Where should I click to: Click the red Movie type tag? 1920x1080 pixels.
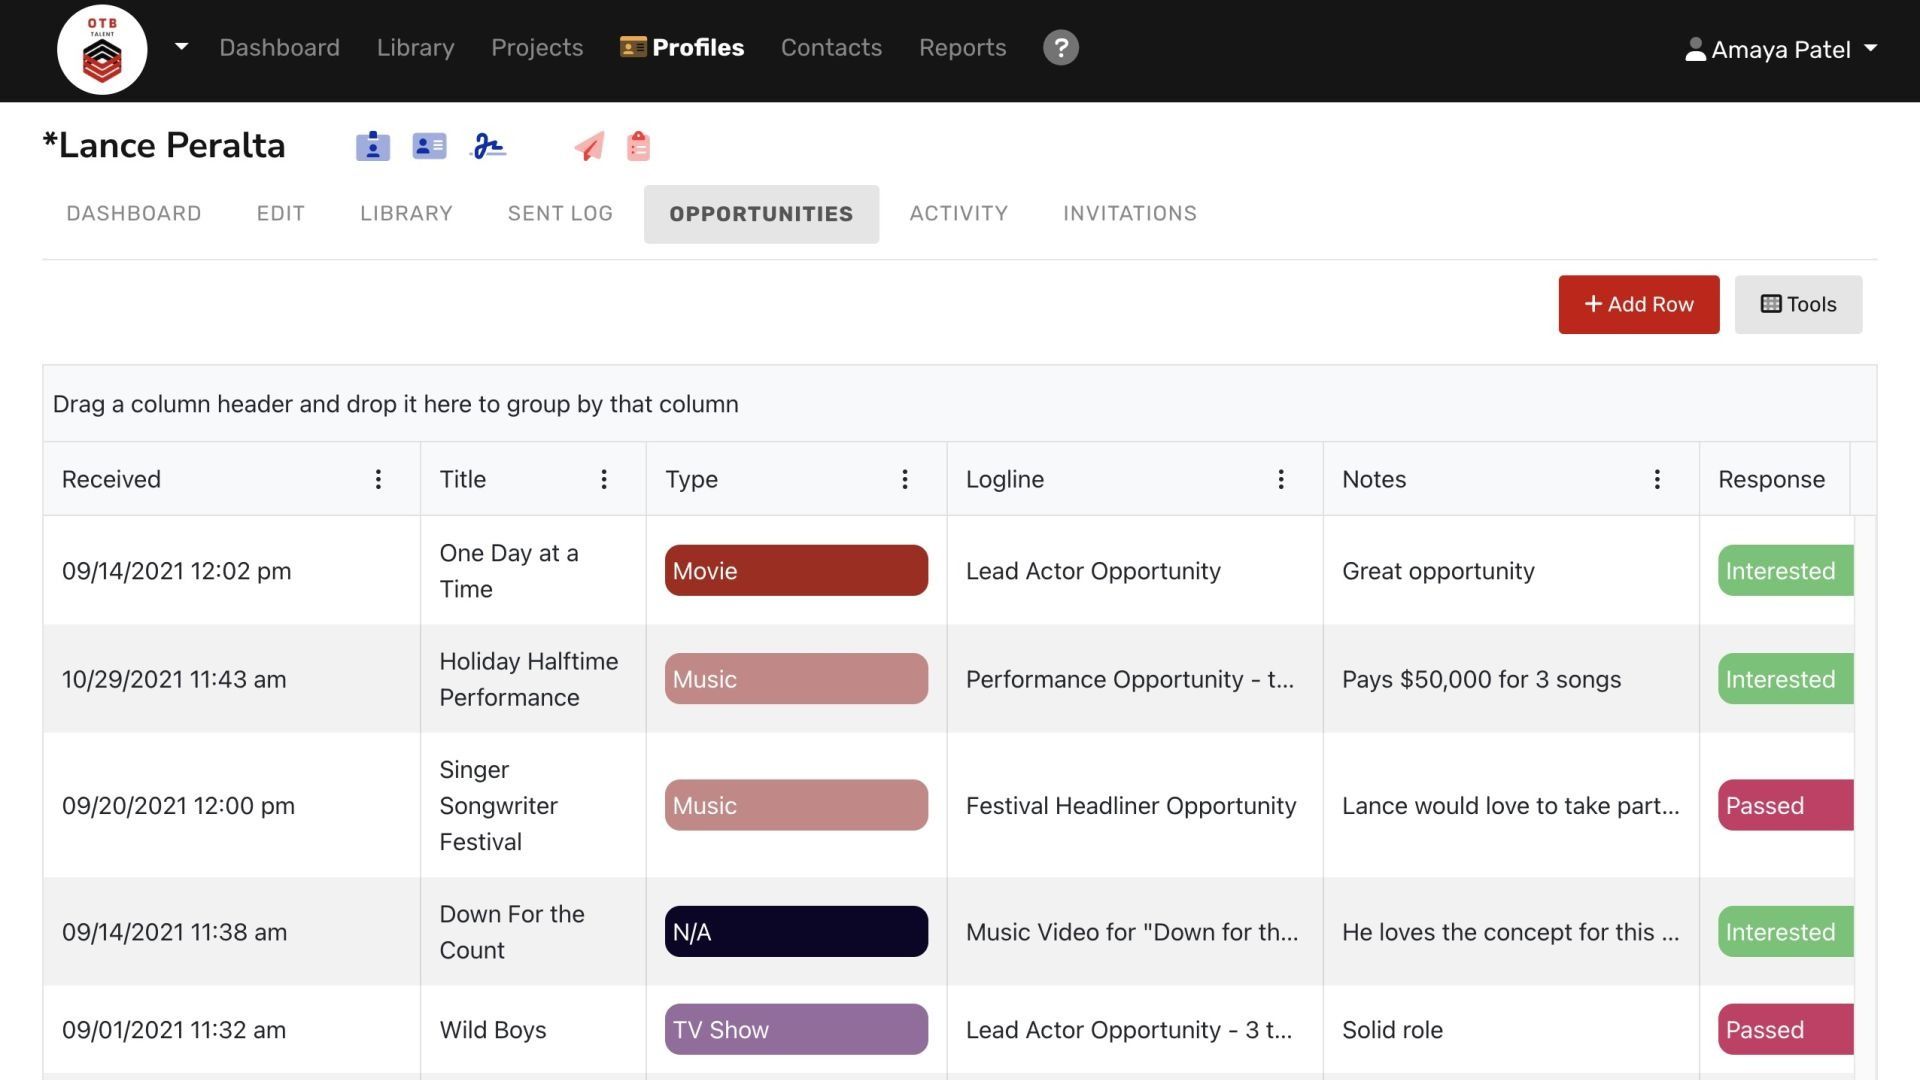[x=796, y=570]
